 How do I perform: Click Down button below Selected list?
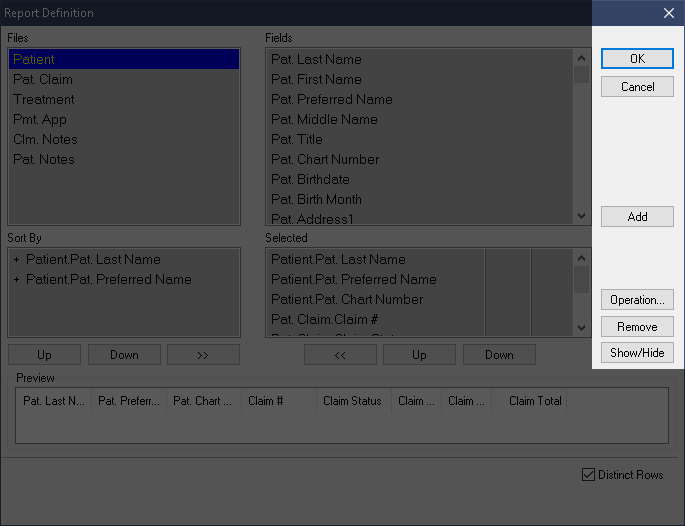499,355
